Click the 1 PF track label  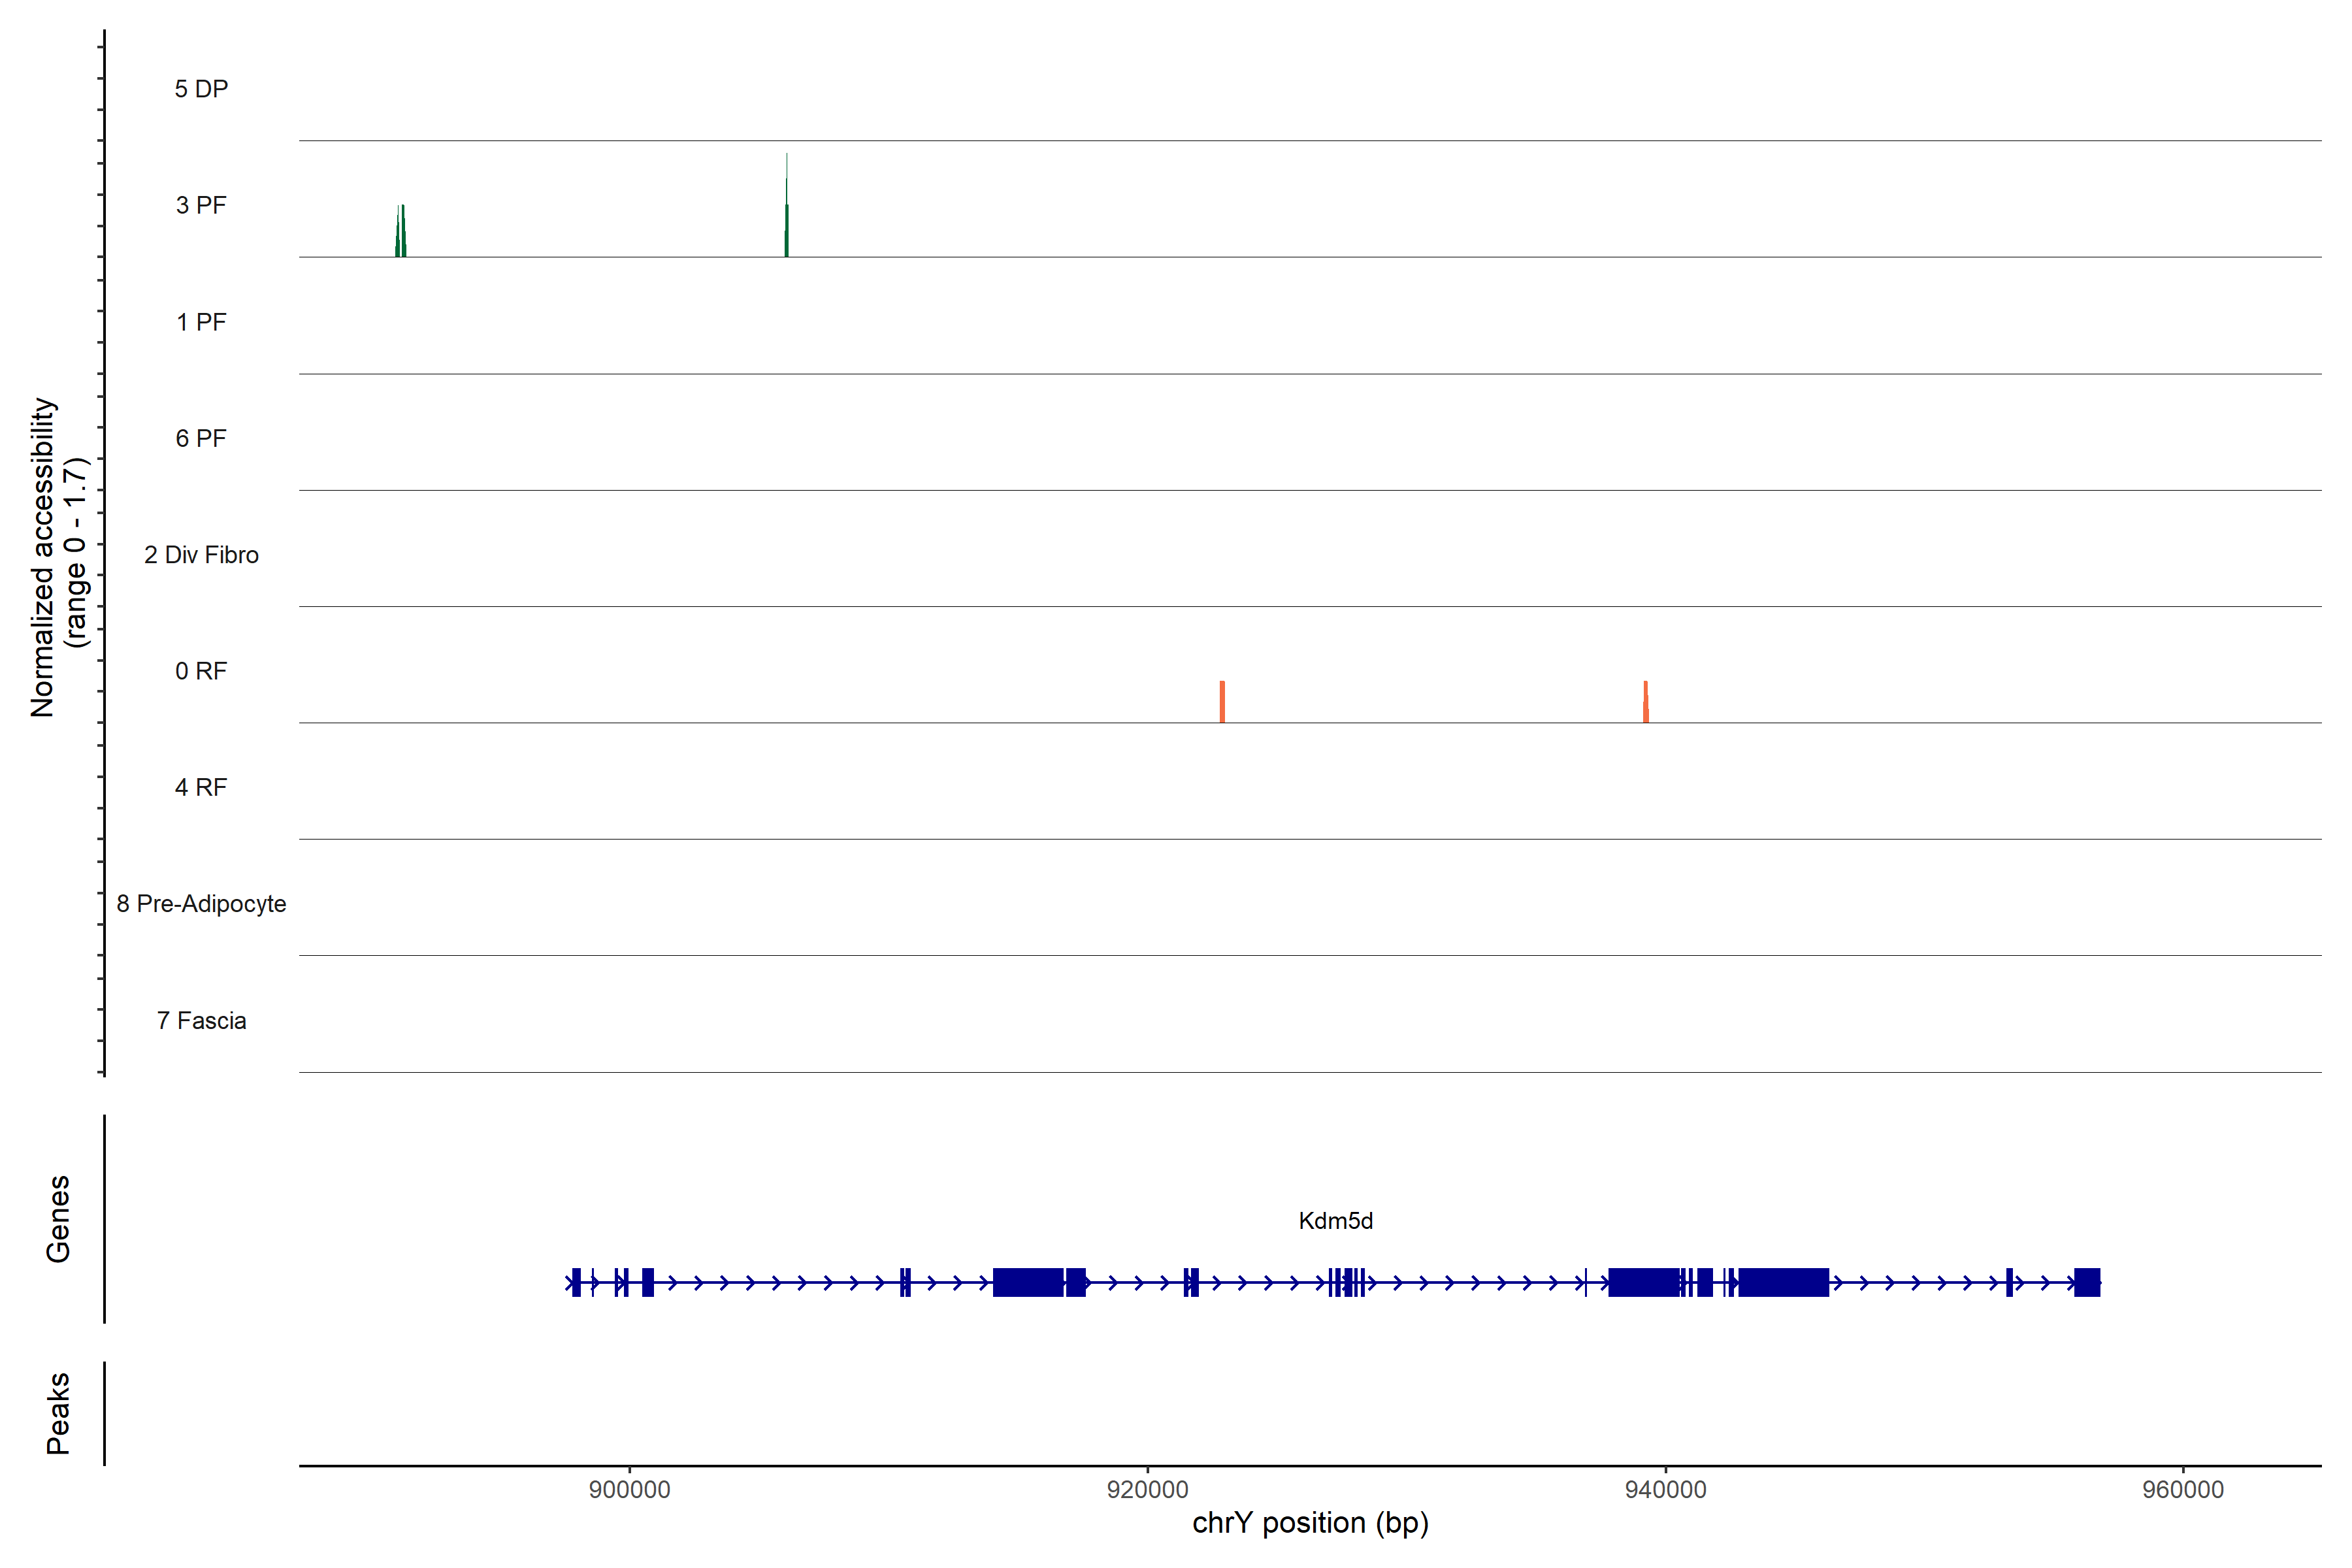[x=201, y=322]
